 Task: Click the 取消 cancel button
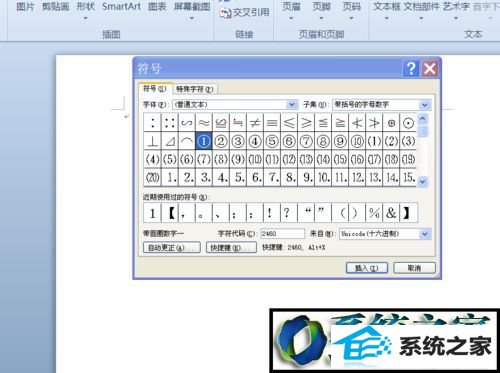pyautogui.click(x=414, y=268)
